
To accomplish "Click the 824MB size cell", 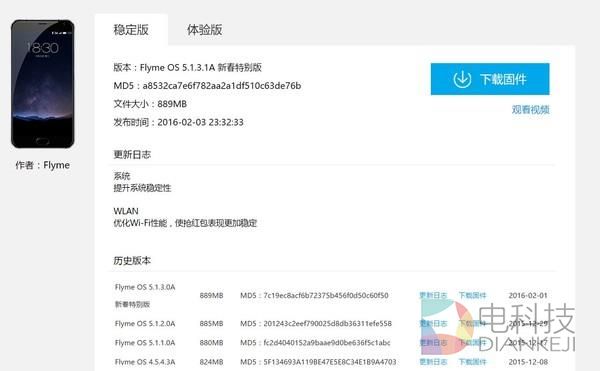I will tap(211, 362).
